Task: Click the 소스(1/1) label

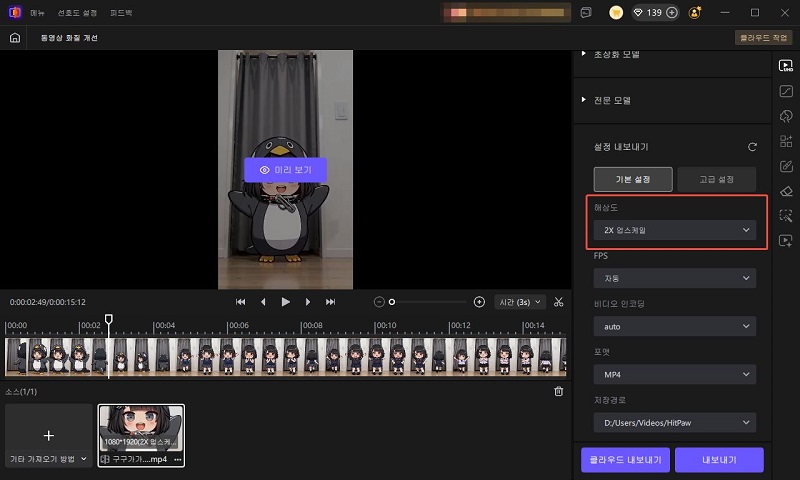Action: 21,392
